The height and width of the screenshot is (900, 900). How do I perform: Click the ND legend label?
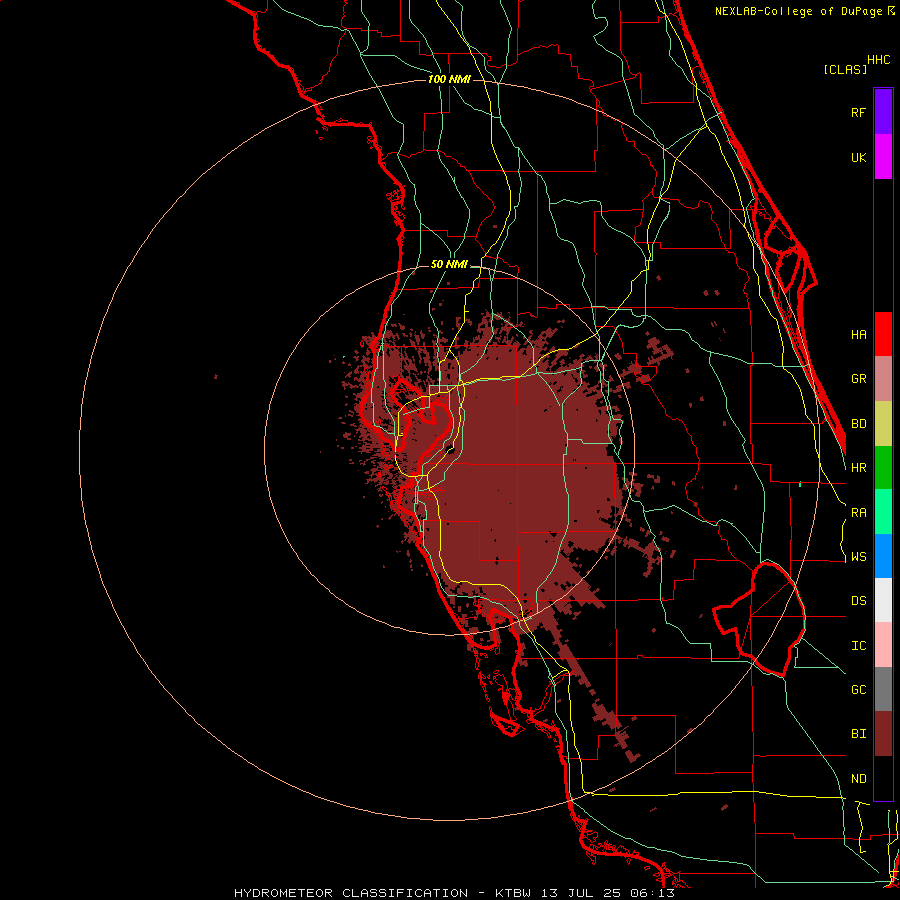pos(858,779)
